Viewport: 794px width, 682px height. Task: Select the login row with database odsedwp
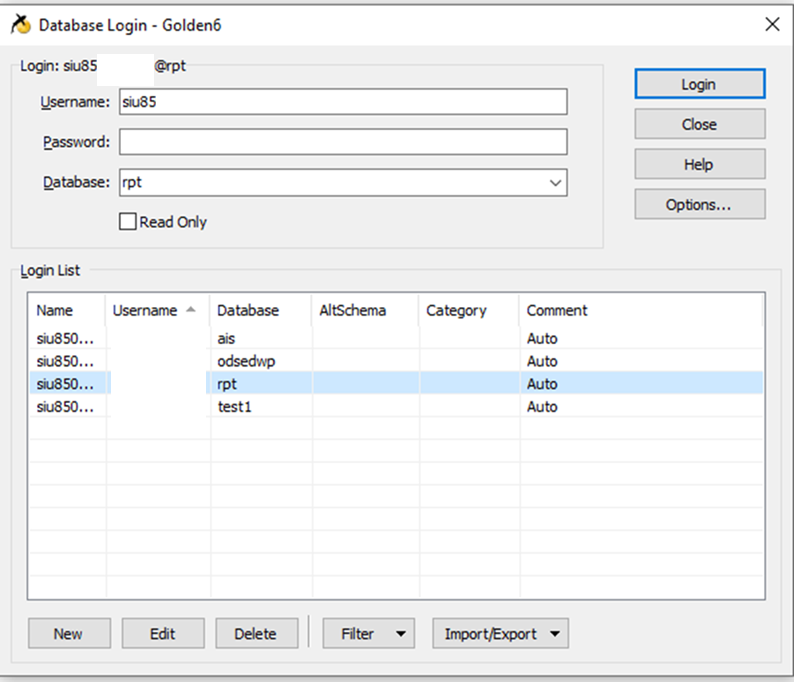(396, 361)
